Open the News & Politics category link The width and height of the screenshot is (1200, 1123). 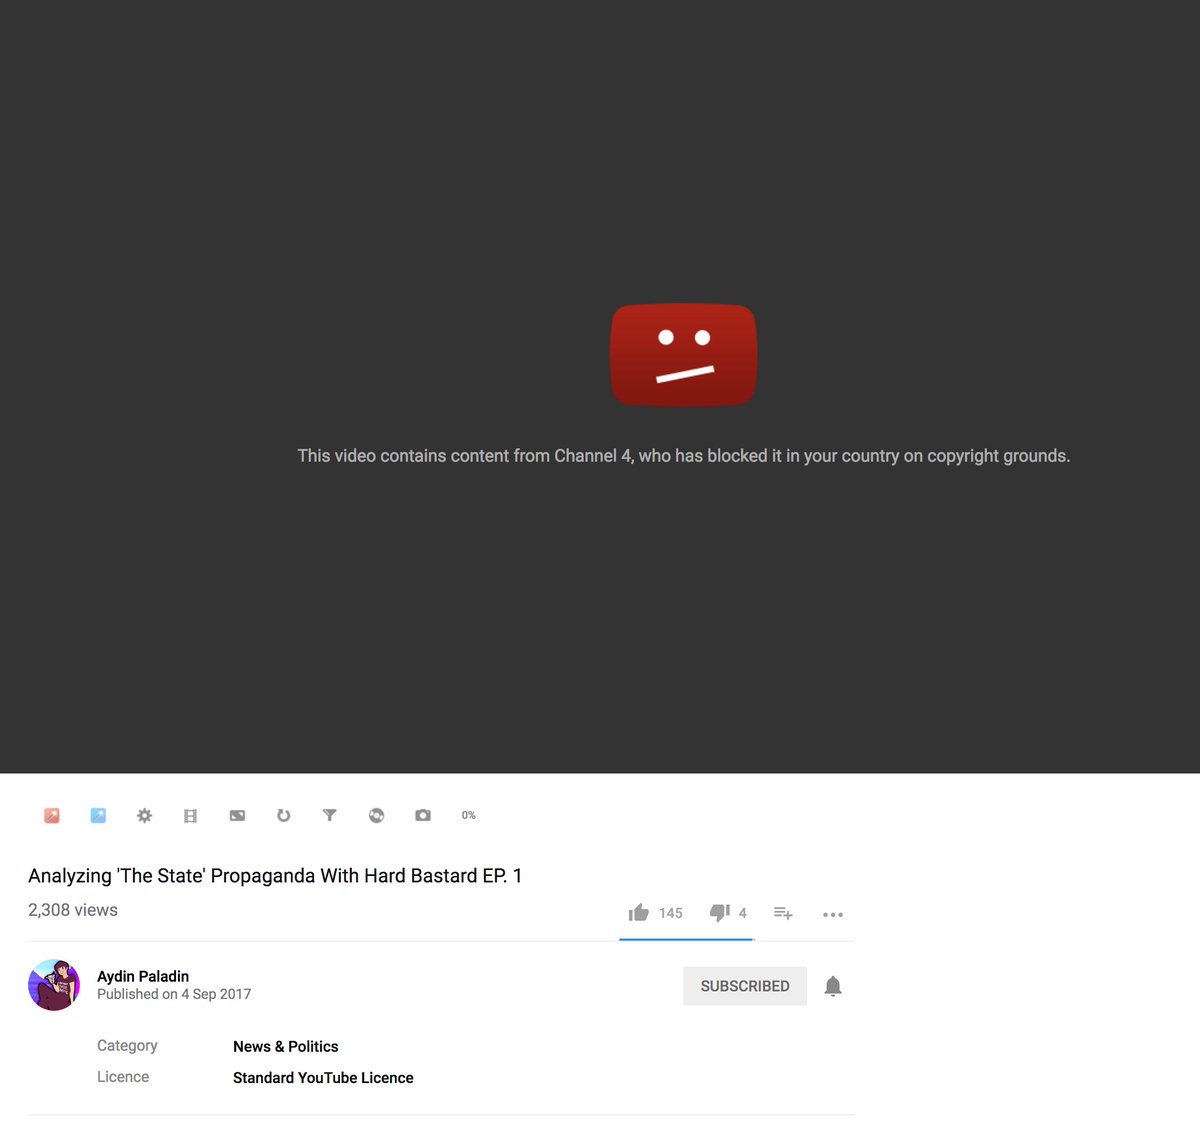click(286, 1046)
